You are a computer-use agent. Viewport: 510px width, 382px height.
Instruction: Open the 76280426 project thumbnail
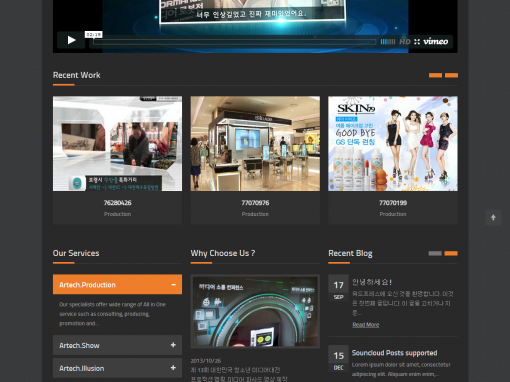pos(117,144)
